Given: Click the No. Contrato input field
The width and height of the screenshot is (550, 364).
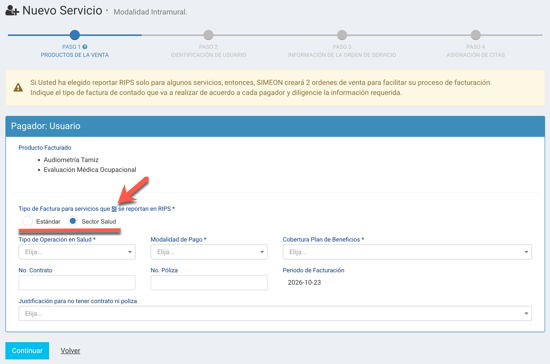Looking at the screenshot, I should click(77, 283).
